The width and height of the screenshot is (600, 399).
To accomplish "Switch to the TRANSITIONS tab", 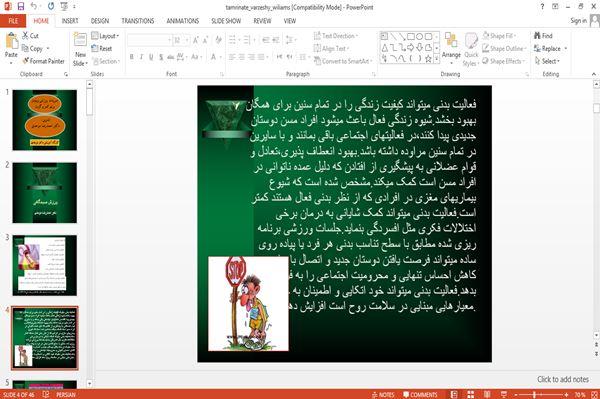I will 138,21.
